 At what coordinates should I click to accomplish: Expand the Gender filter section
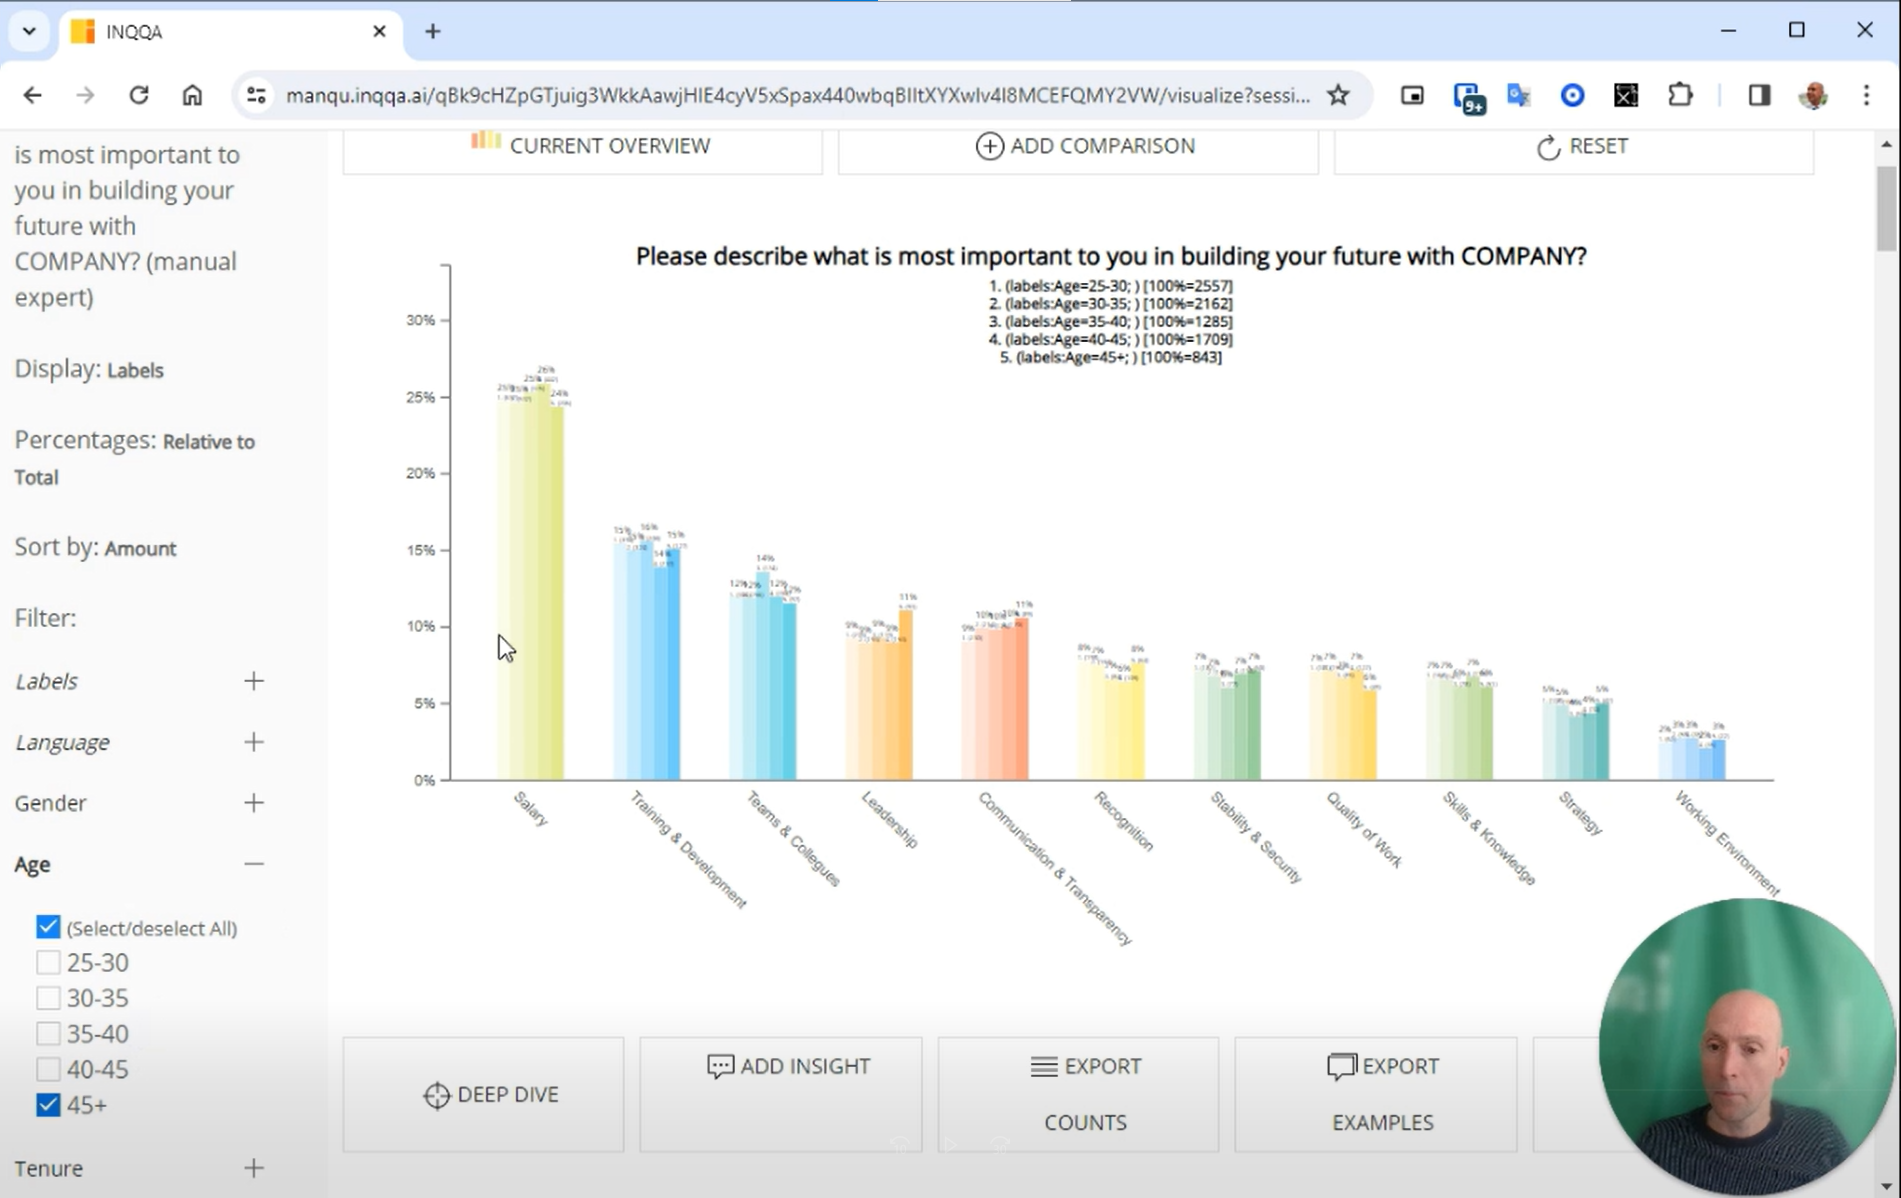coord(254,803)
